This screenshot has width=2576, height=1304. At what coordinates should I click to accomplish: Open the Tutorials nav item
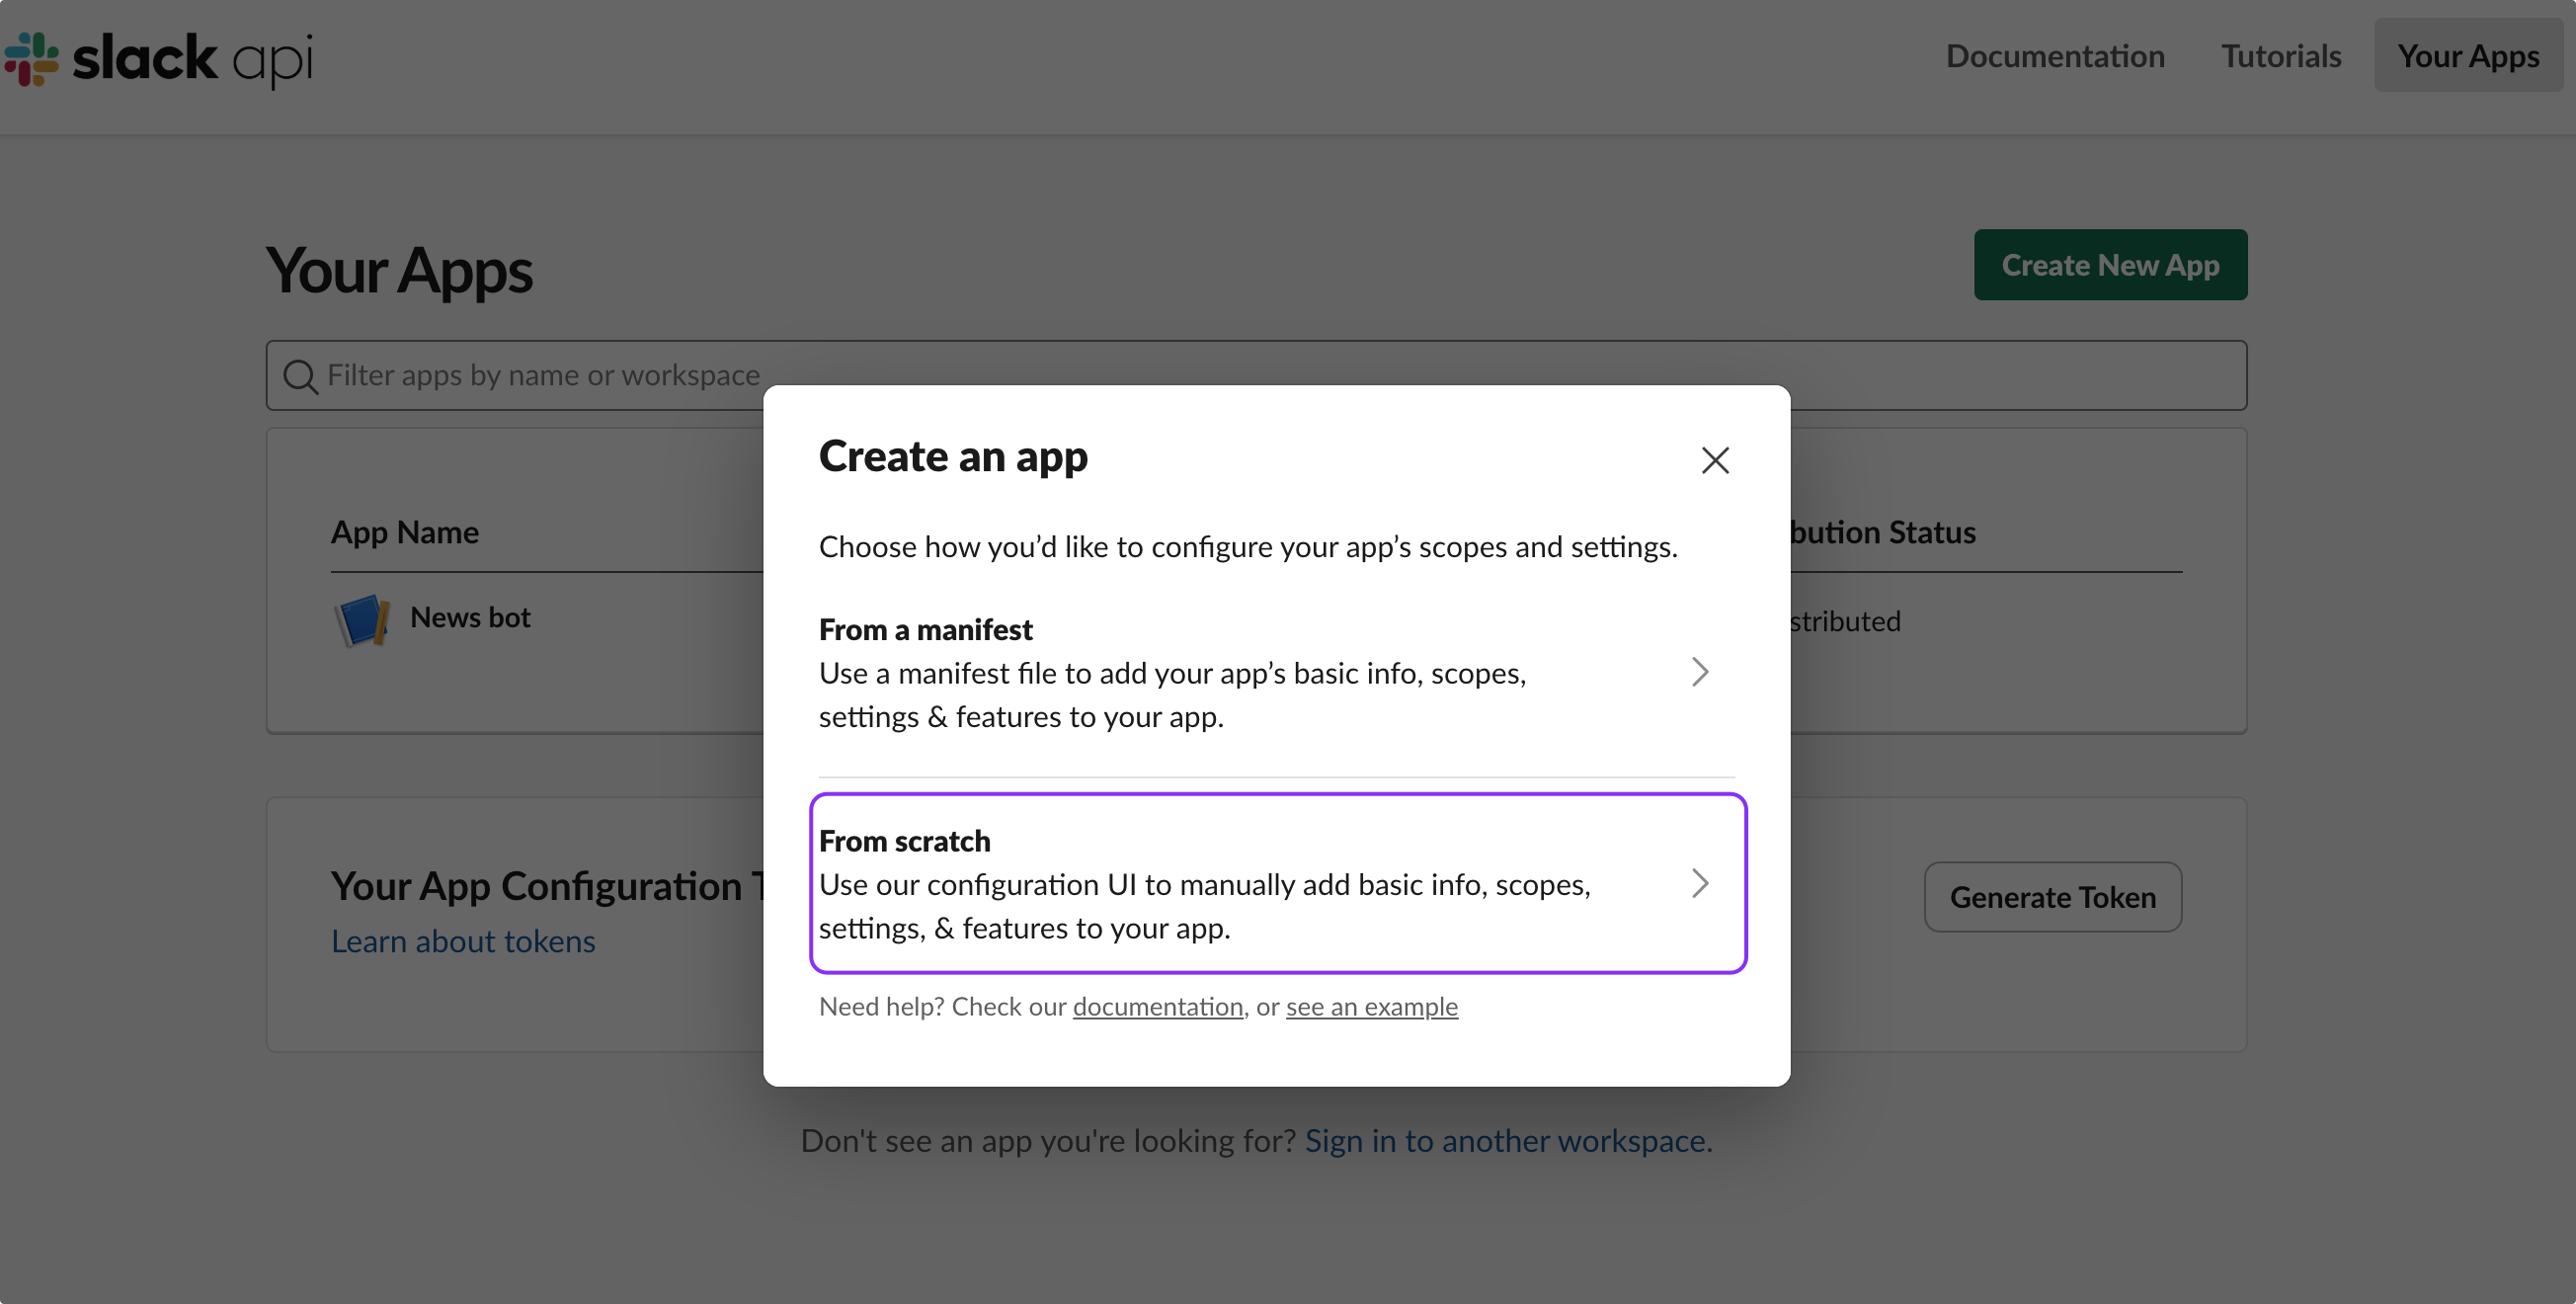2280,56
